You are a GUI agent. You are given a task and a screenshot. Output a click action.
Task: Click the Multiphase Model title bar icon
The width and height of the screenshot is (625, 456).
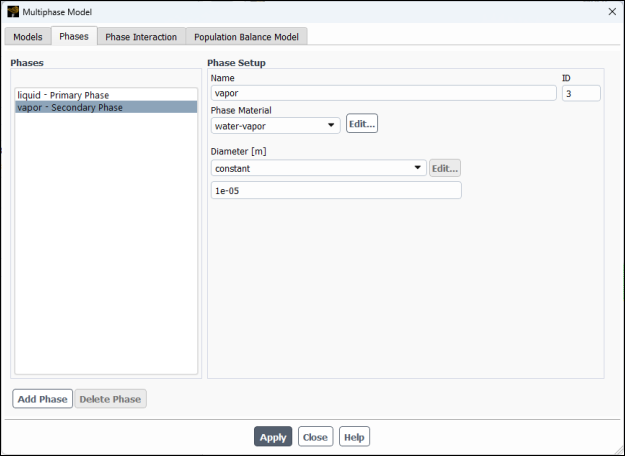tap(13, 12)
